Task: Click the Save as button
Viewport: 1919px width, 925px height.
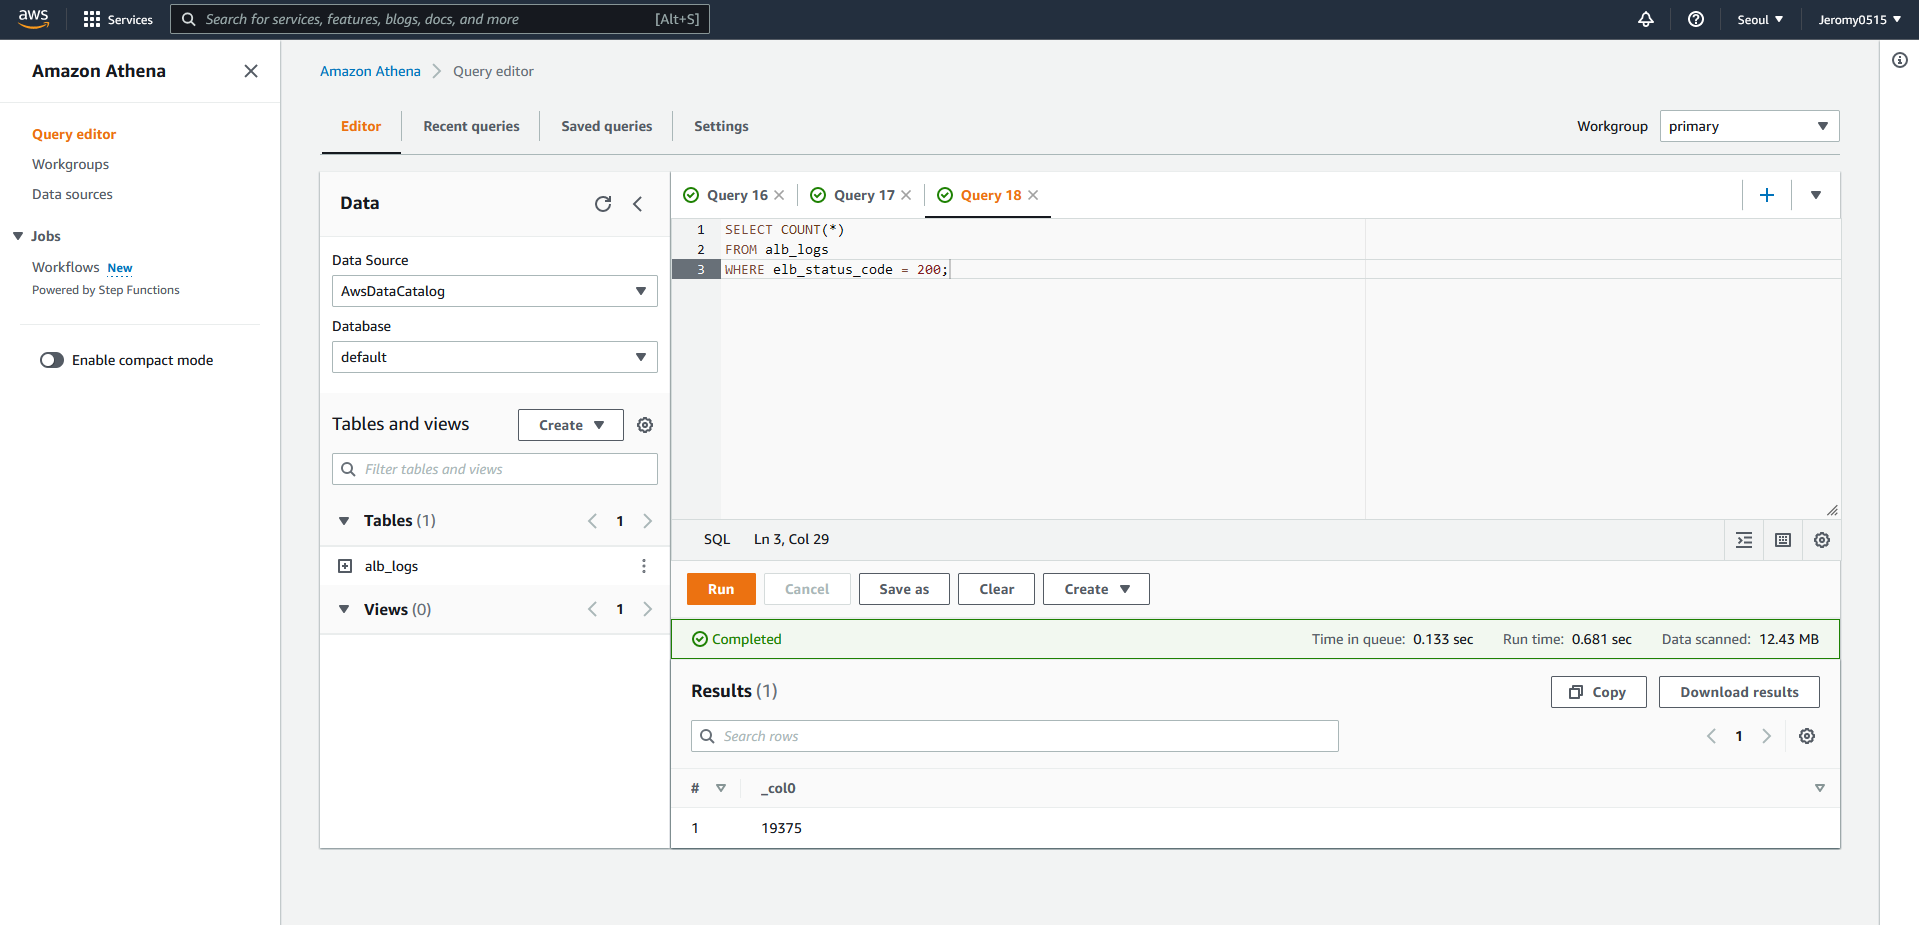Action: click(904, 589)
